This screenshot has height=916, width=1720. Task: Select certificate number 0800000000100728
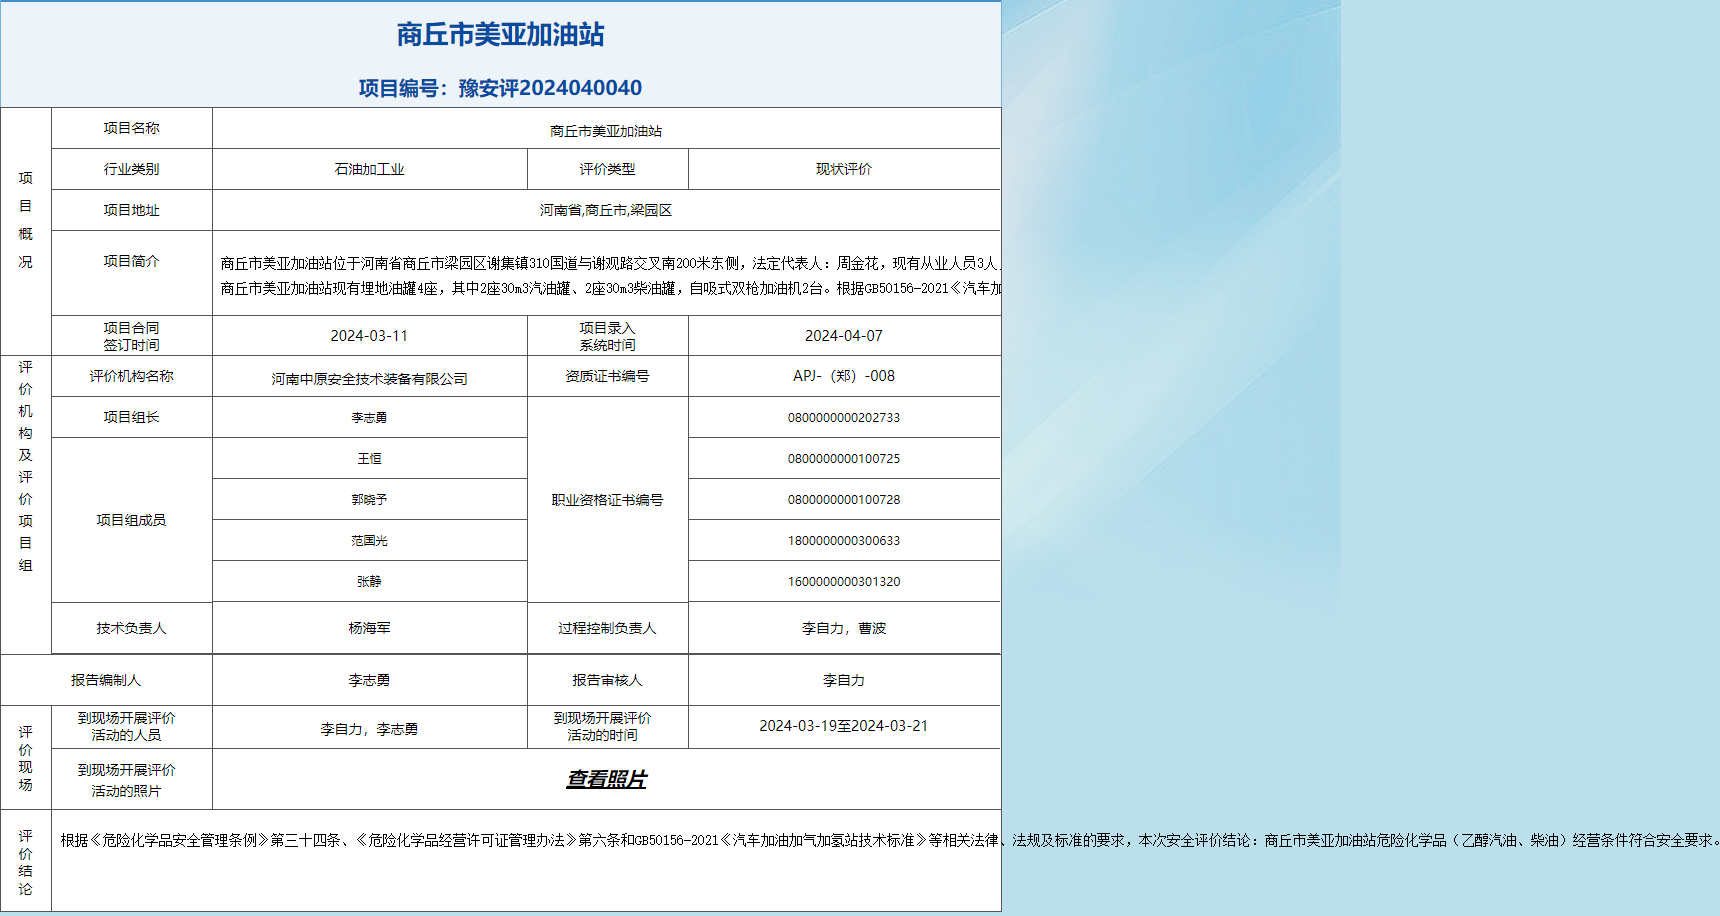(x=844, y=500)
